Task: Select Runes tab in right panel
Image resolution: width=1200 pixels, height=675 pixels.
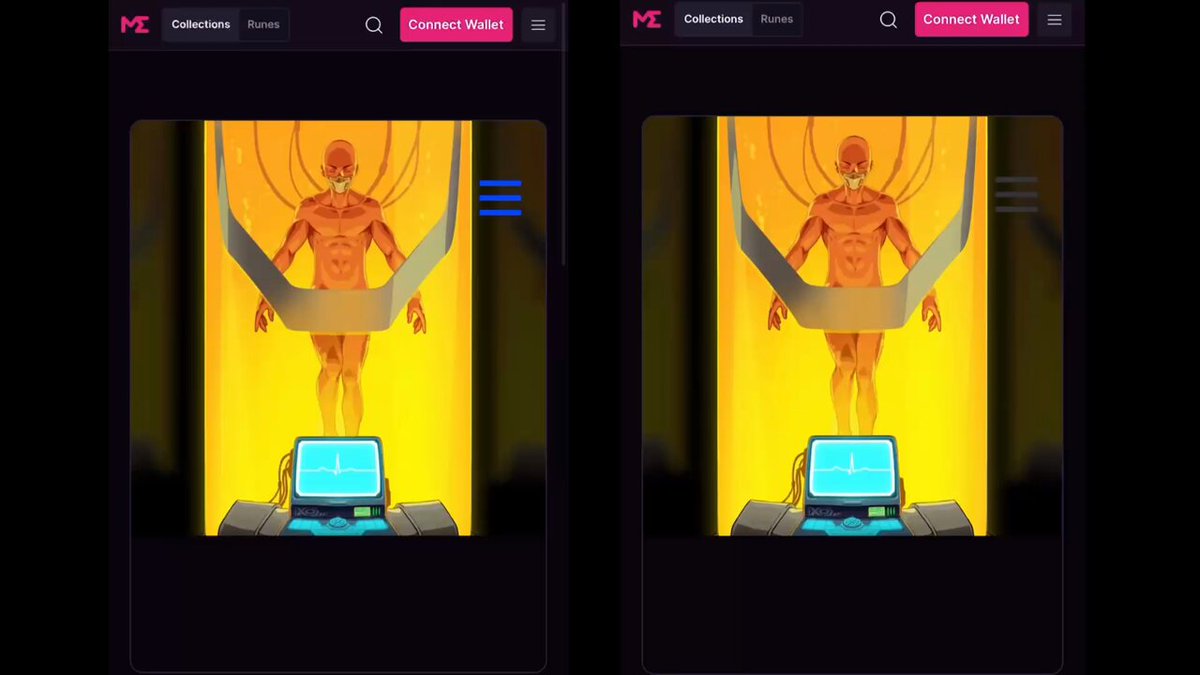Action: [x=777, y=19]
